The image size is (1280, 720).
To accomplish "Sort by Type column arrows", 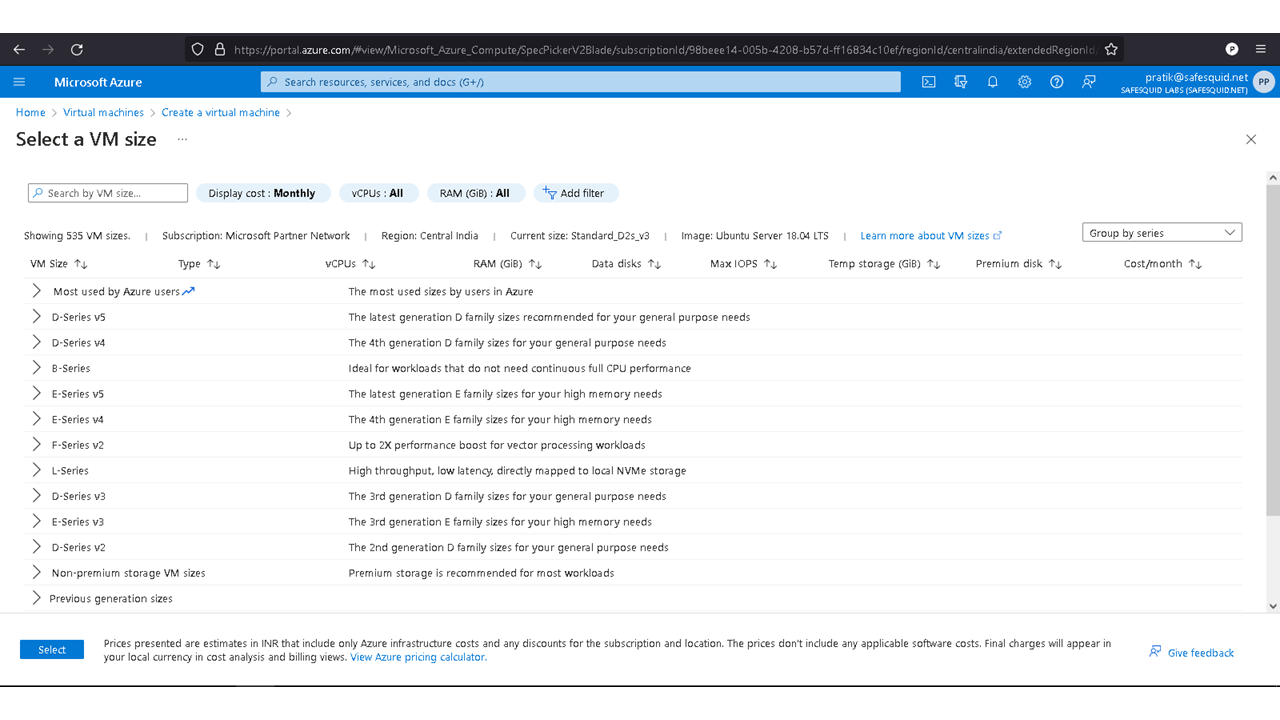I will click(x=213, y=264).
